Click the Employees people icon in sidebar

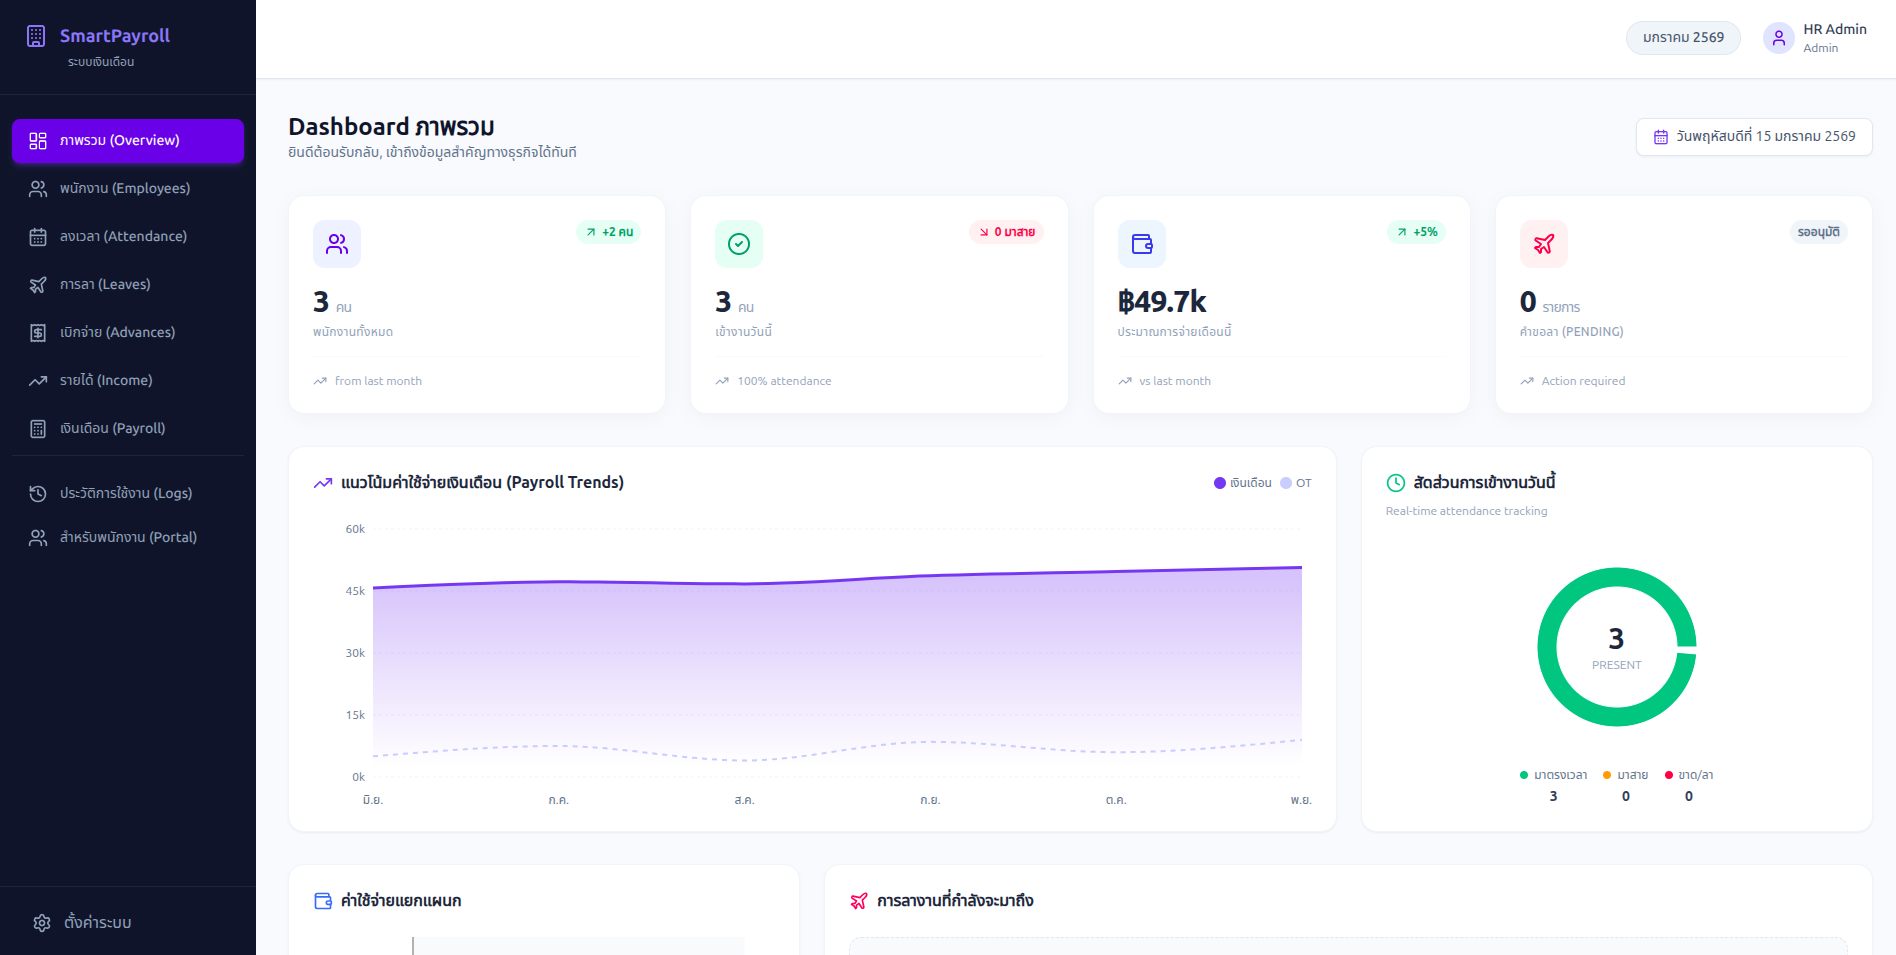pos(38,189)
